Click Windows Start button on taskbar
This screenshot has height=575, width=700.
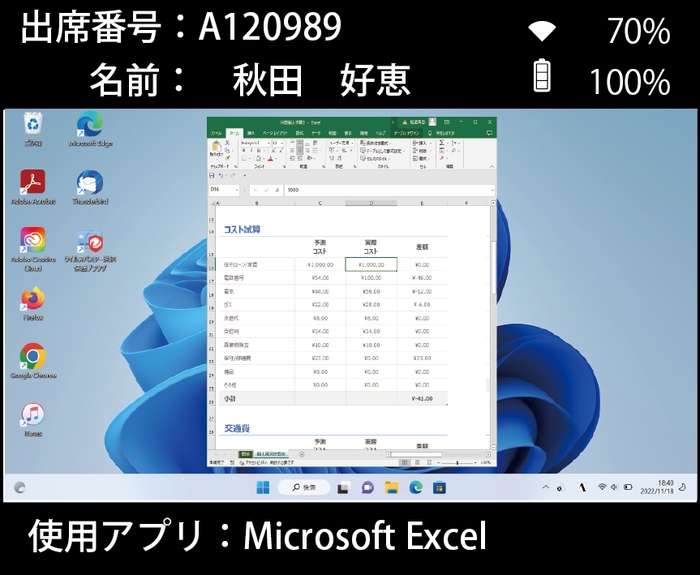263,488
